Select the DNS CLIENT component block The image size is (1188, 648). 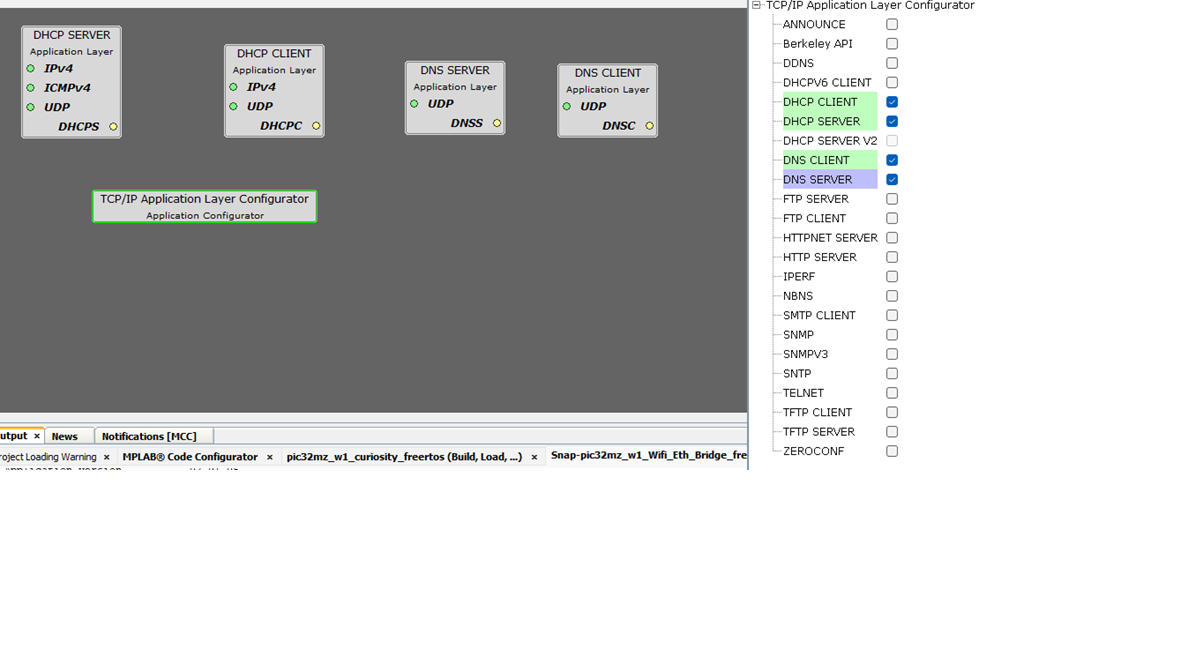(x=608, y=100)
